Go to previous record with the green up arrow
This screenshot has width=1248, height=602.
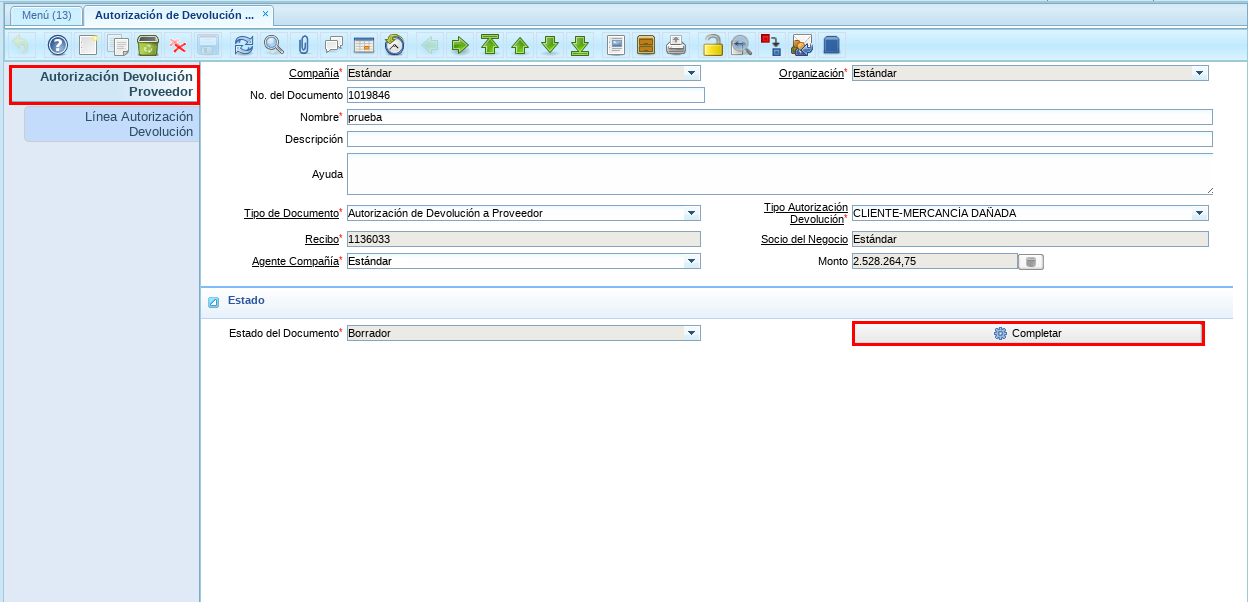[x=520, y=45]
